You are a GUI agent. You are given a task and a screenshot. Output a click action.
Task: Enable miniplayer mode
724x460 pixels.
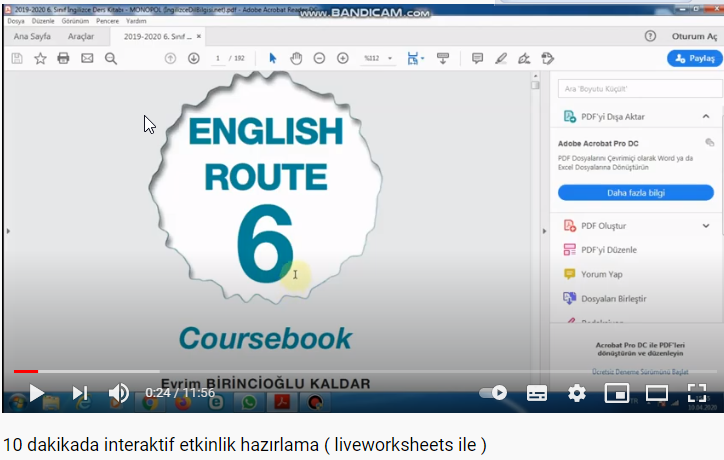click(616, 393)
